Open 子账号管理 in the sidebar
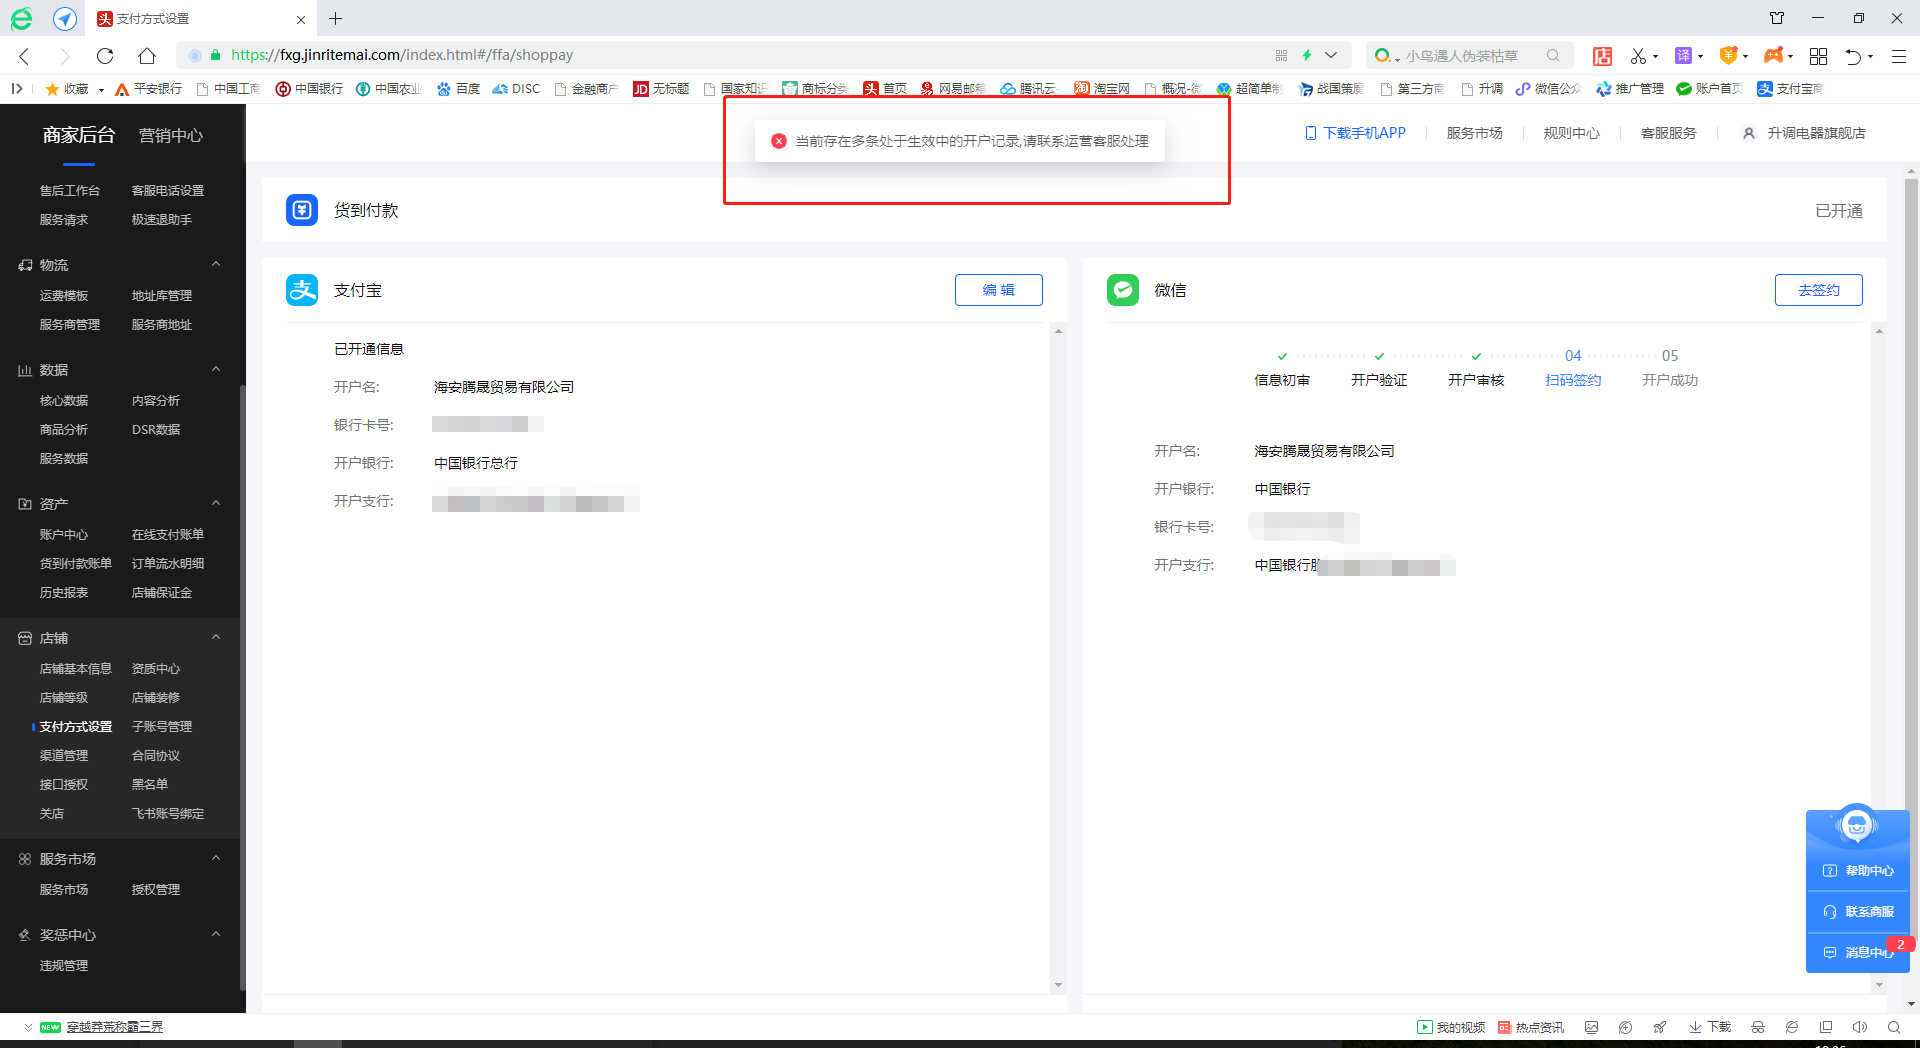This screenshot has width=1920, height=1048. pos(162,727)
